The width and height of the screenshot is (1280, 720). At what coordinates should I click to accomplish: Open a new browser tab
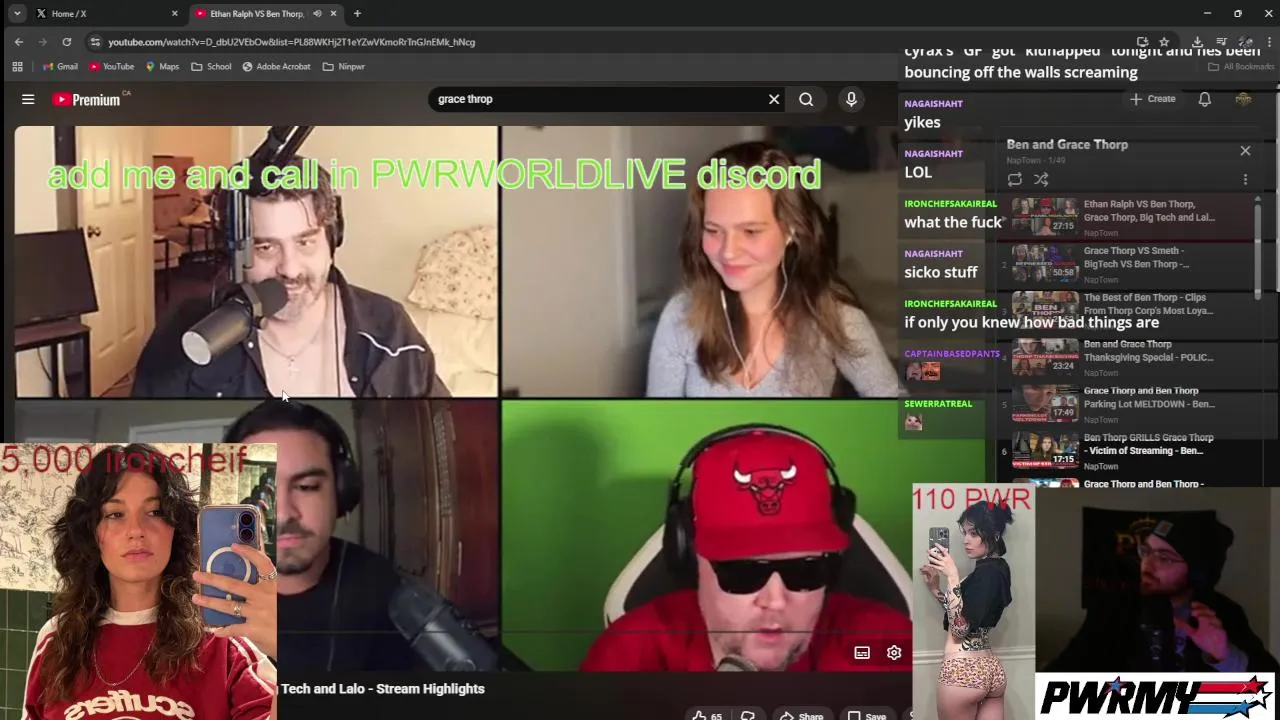coord(357,14)
